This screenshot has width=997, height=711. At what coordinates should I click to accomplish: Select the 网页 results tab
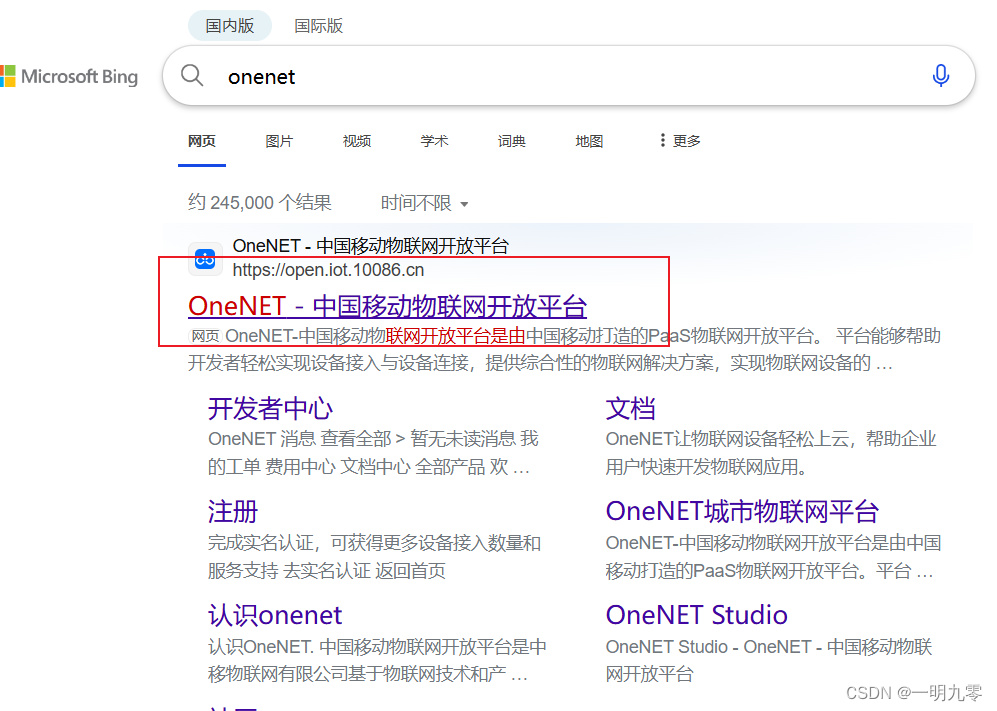[202, 141]
